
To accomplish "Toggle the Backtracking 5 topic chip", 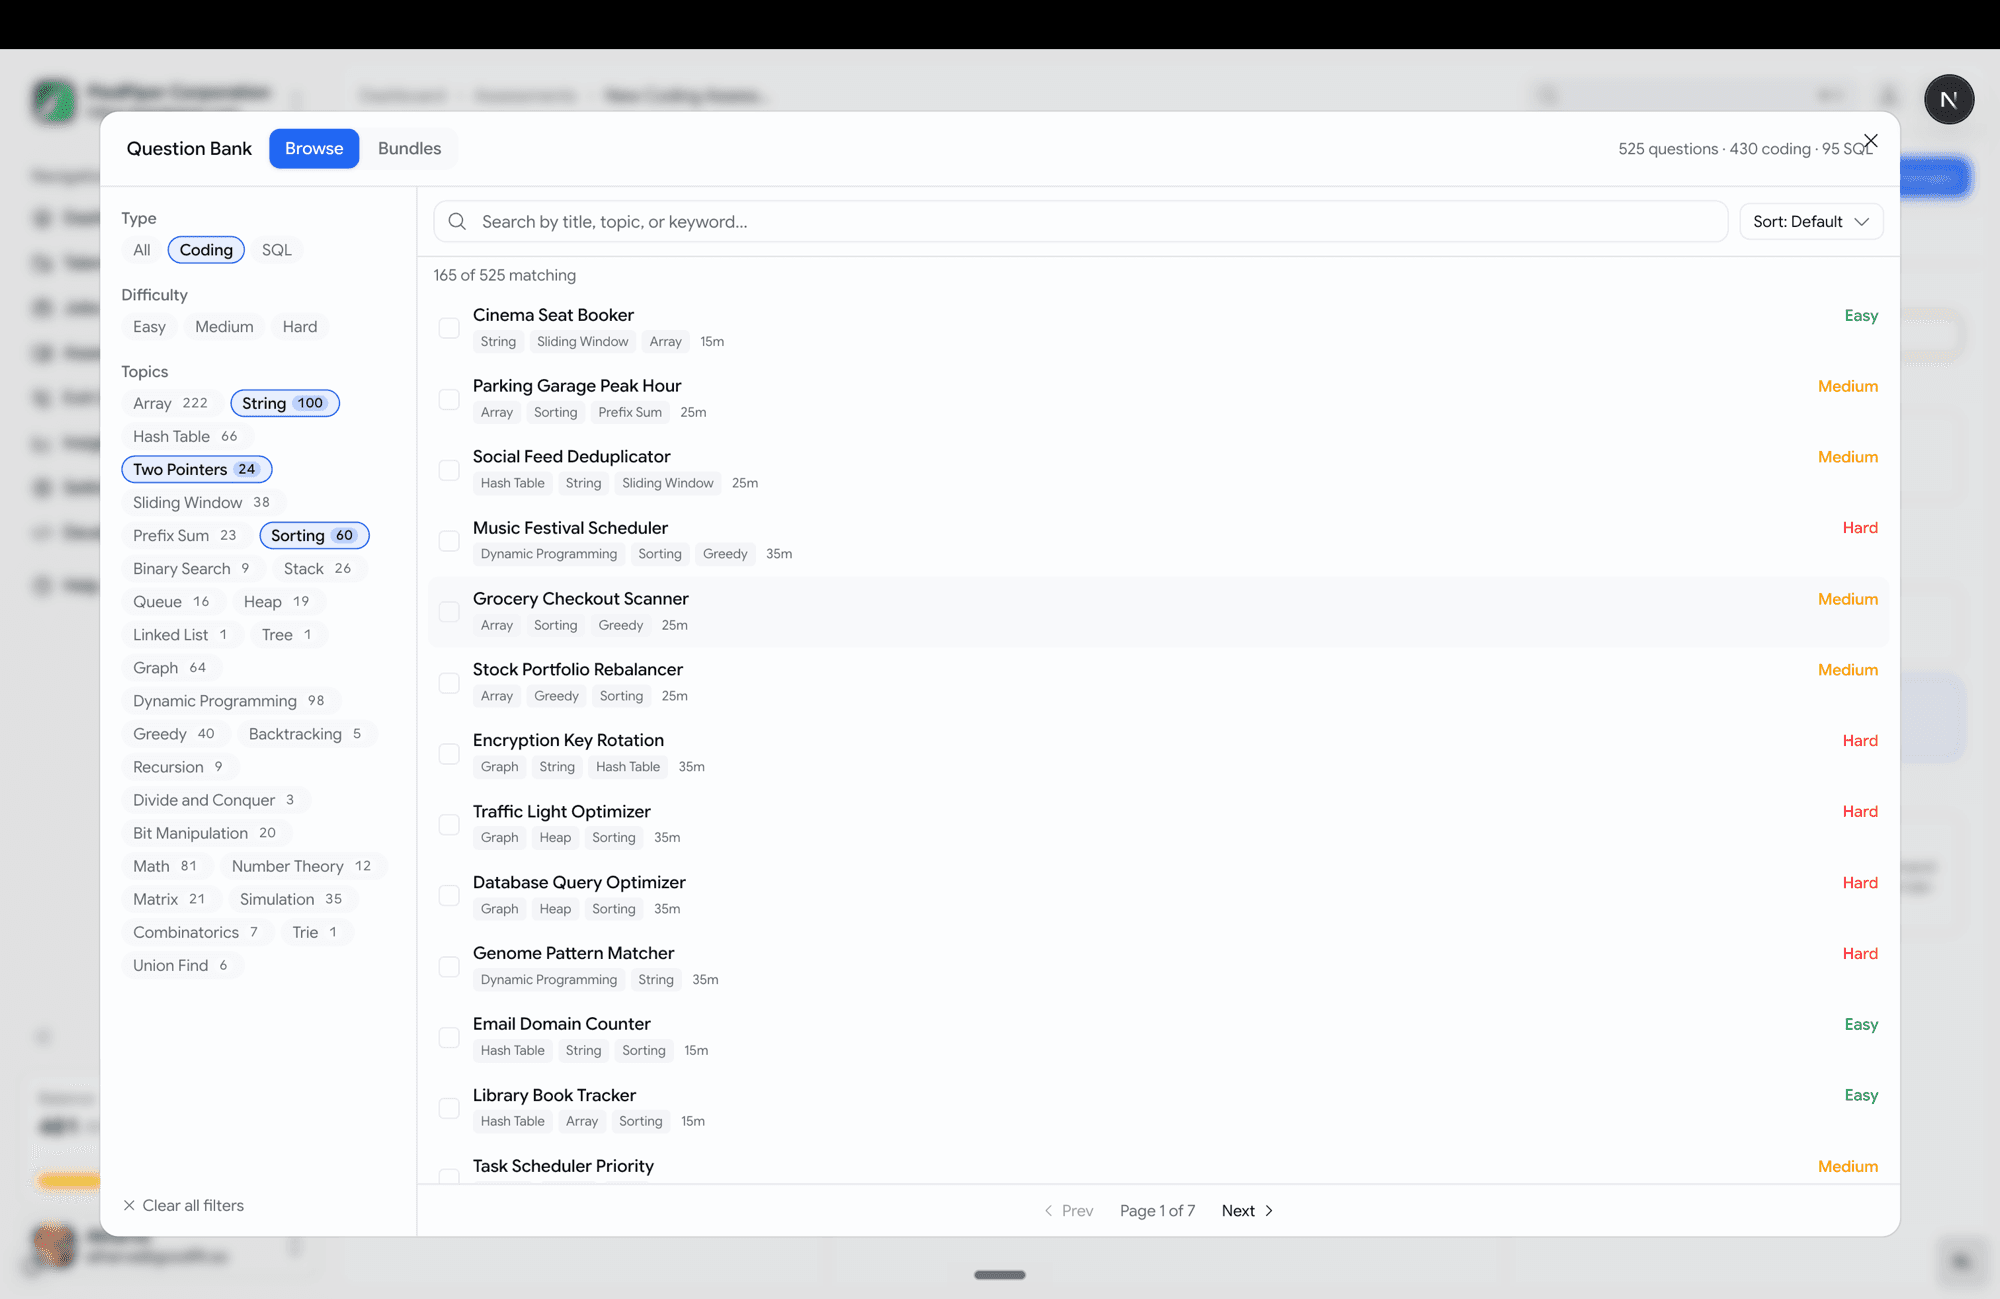I will coord(305,733).
